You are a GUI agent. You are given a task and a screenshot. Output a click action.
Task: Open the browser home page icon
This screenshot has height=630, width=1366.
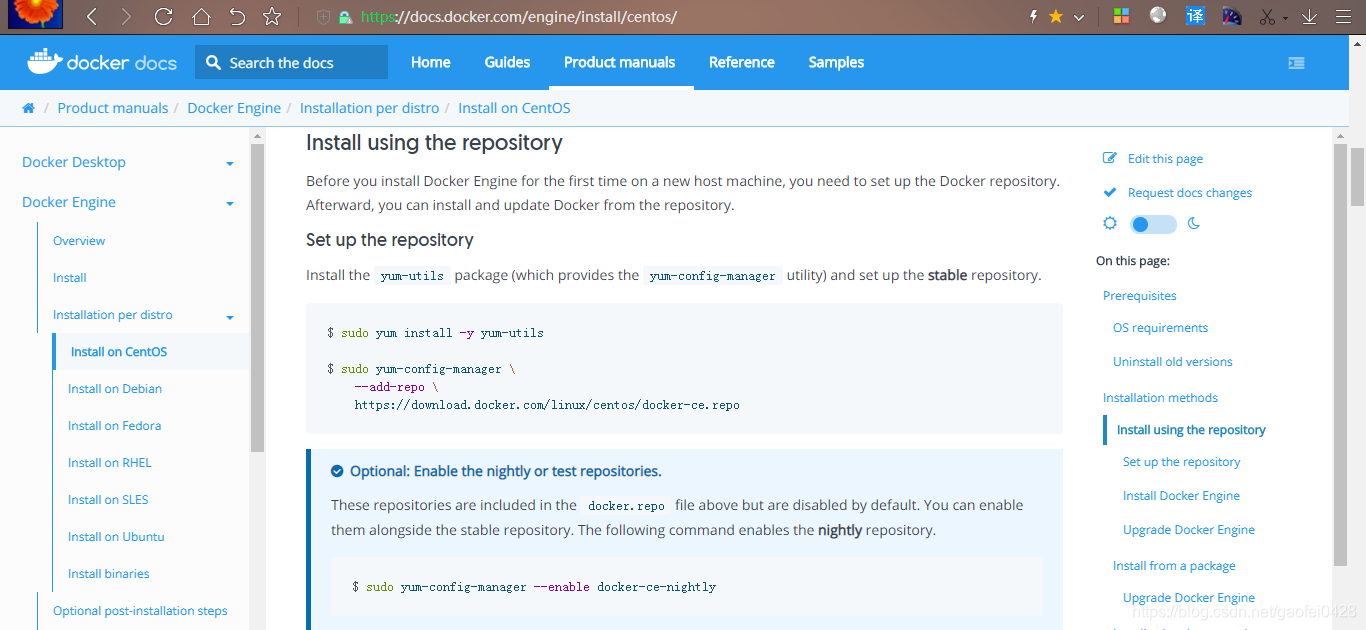[x=201, y=17]
